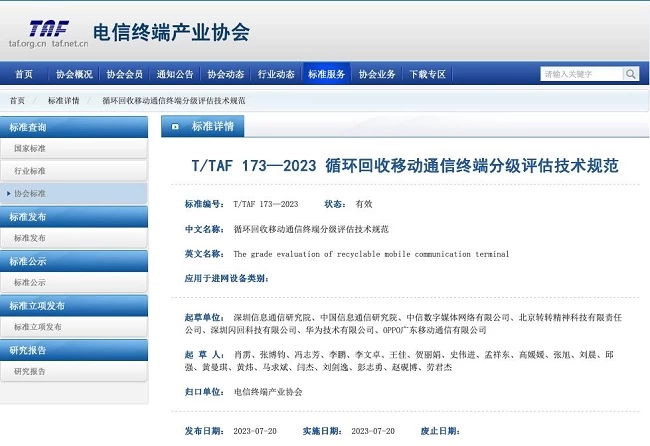Viewport: 650px width, 446px height.
Task: Open 协会动态 from the navigation bar
Action: (x=226, y=74)
